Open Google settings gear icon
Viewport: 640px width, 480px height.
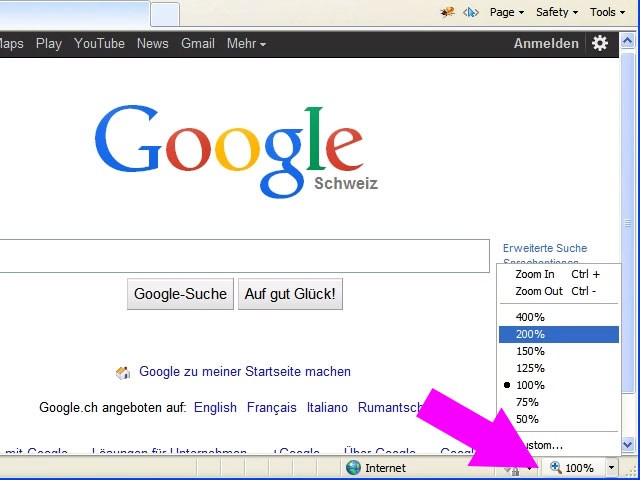pos(600,43)
